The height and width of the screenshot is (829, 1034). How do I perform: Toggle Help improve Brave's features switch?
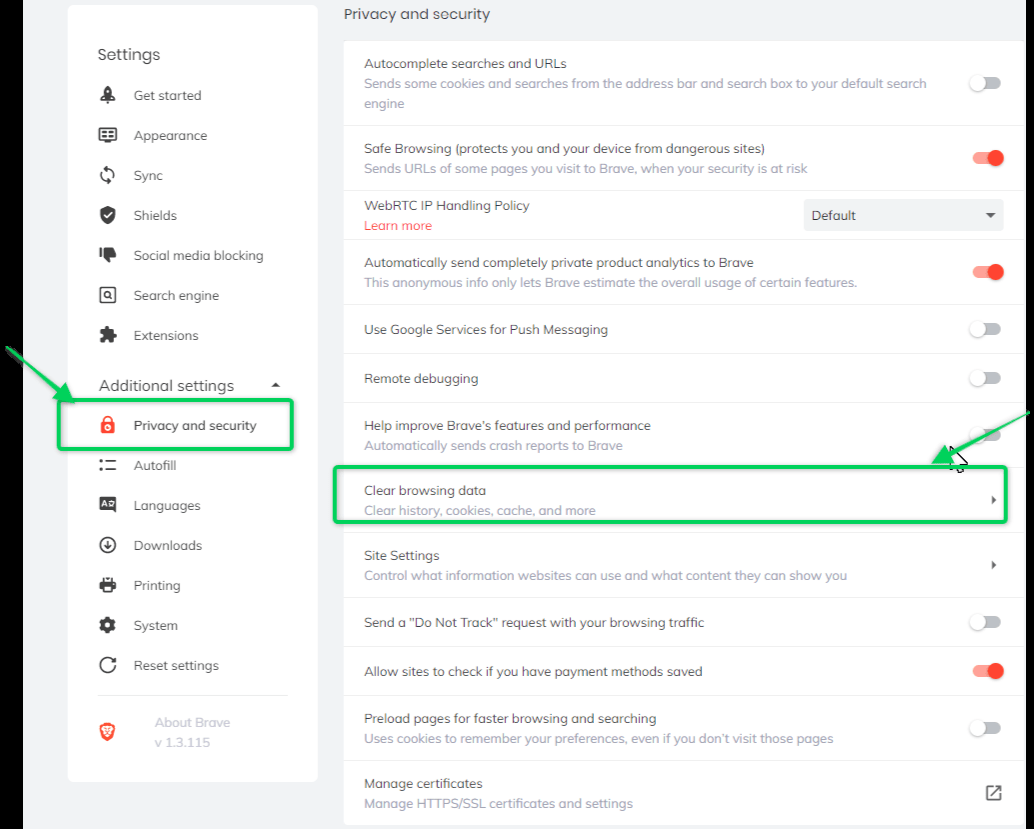coord(985,434)
